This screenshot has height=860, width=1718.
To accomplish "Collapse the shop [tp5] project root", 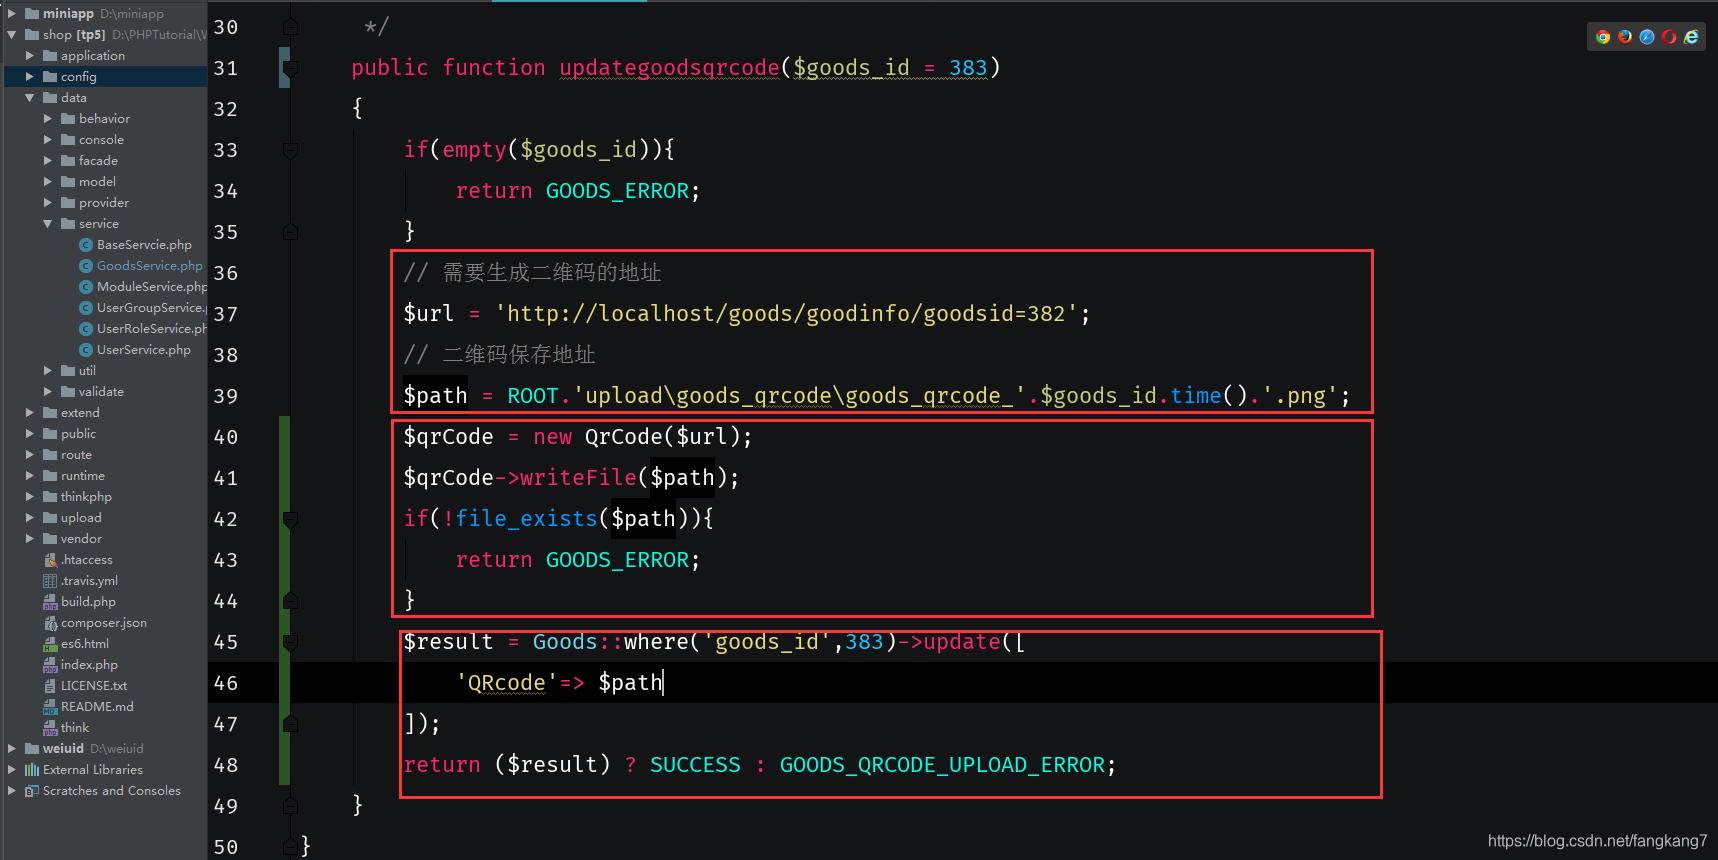I will [x=12, y=35].
